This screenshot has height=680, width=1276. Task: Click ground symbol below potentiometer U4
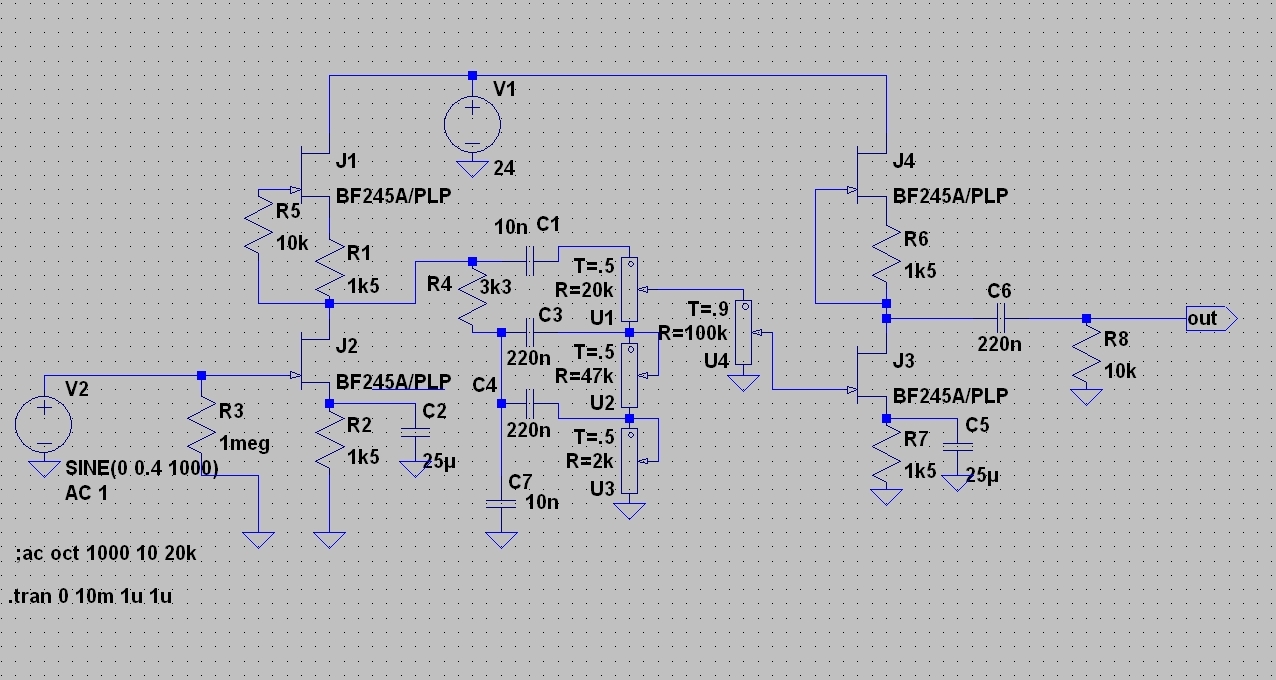742,382
